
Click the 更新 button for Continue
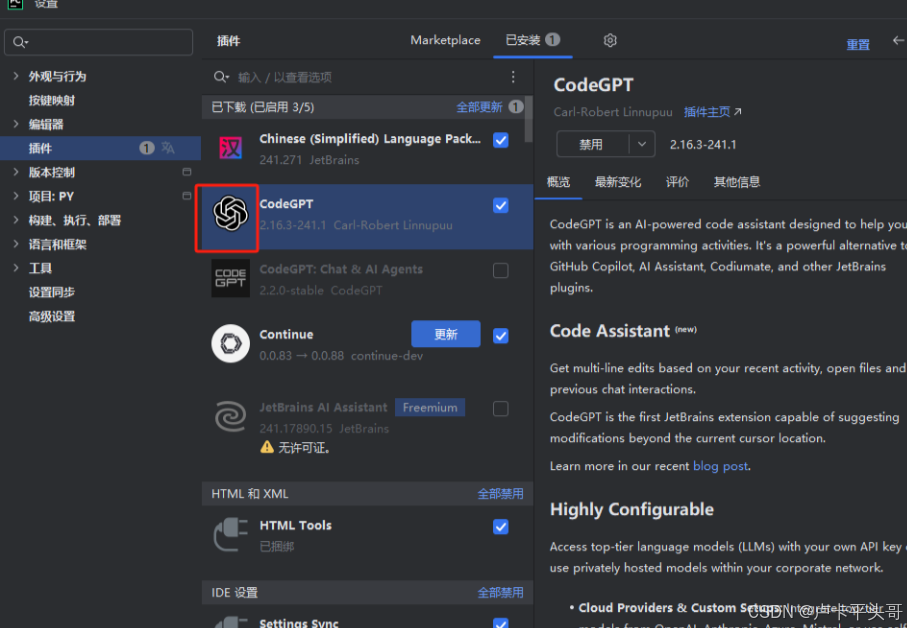(x=445, y=334)
